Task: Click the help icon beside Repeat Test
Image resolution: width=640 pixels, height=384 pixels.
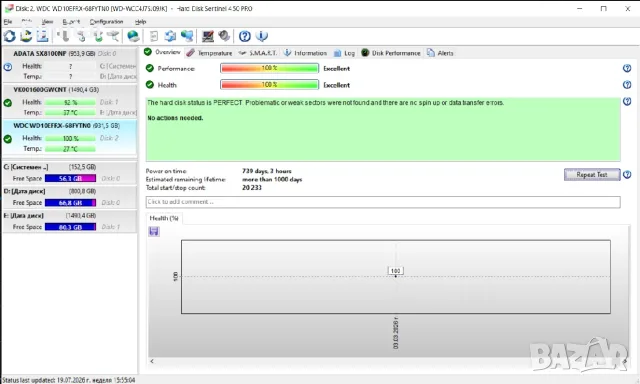Action: 627,175
